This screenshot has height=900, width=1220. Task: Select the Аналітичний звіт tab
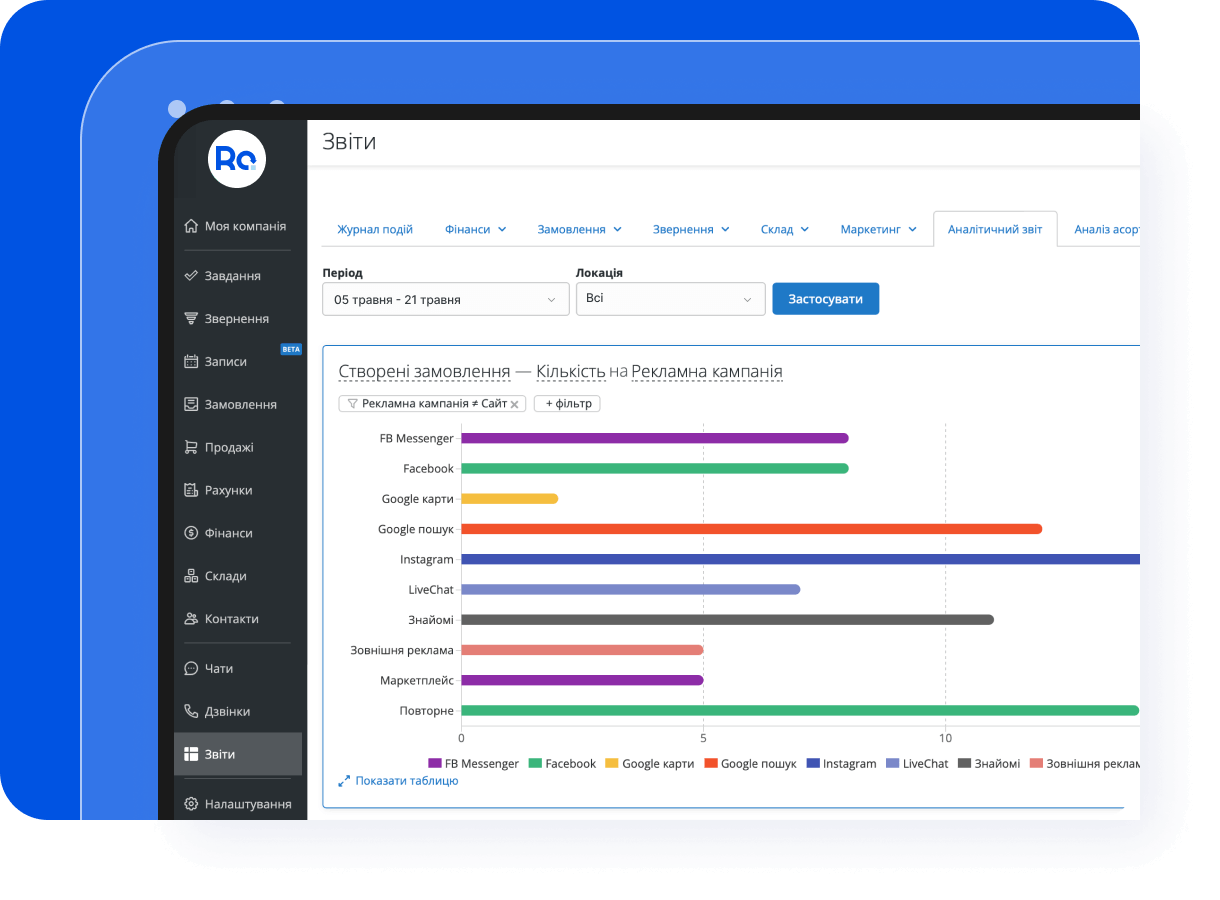(994, 229)
